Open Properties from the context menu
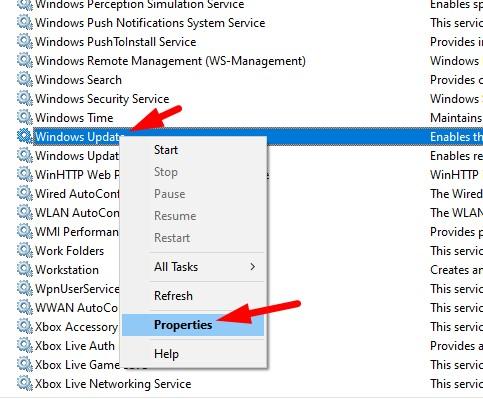The image size is (483, 399). coord(193,325)
